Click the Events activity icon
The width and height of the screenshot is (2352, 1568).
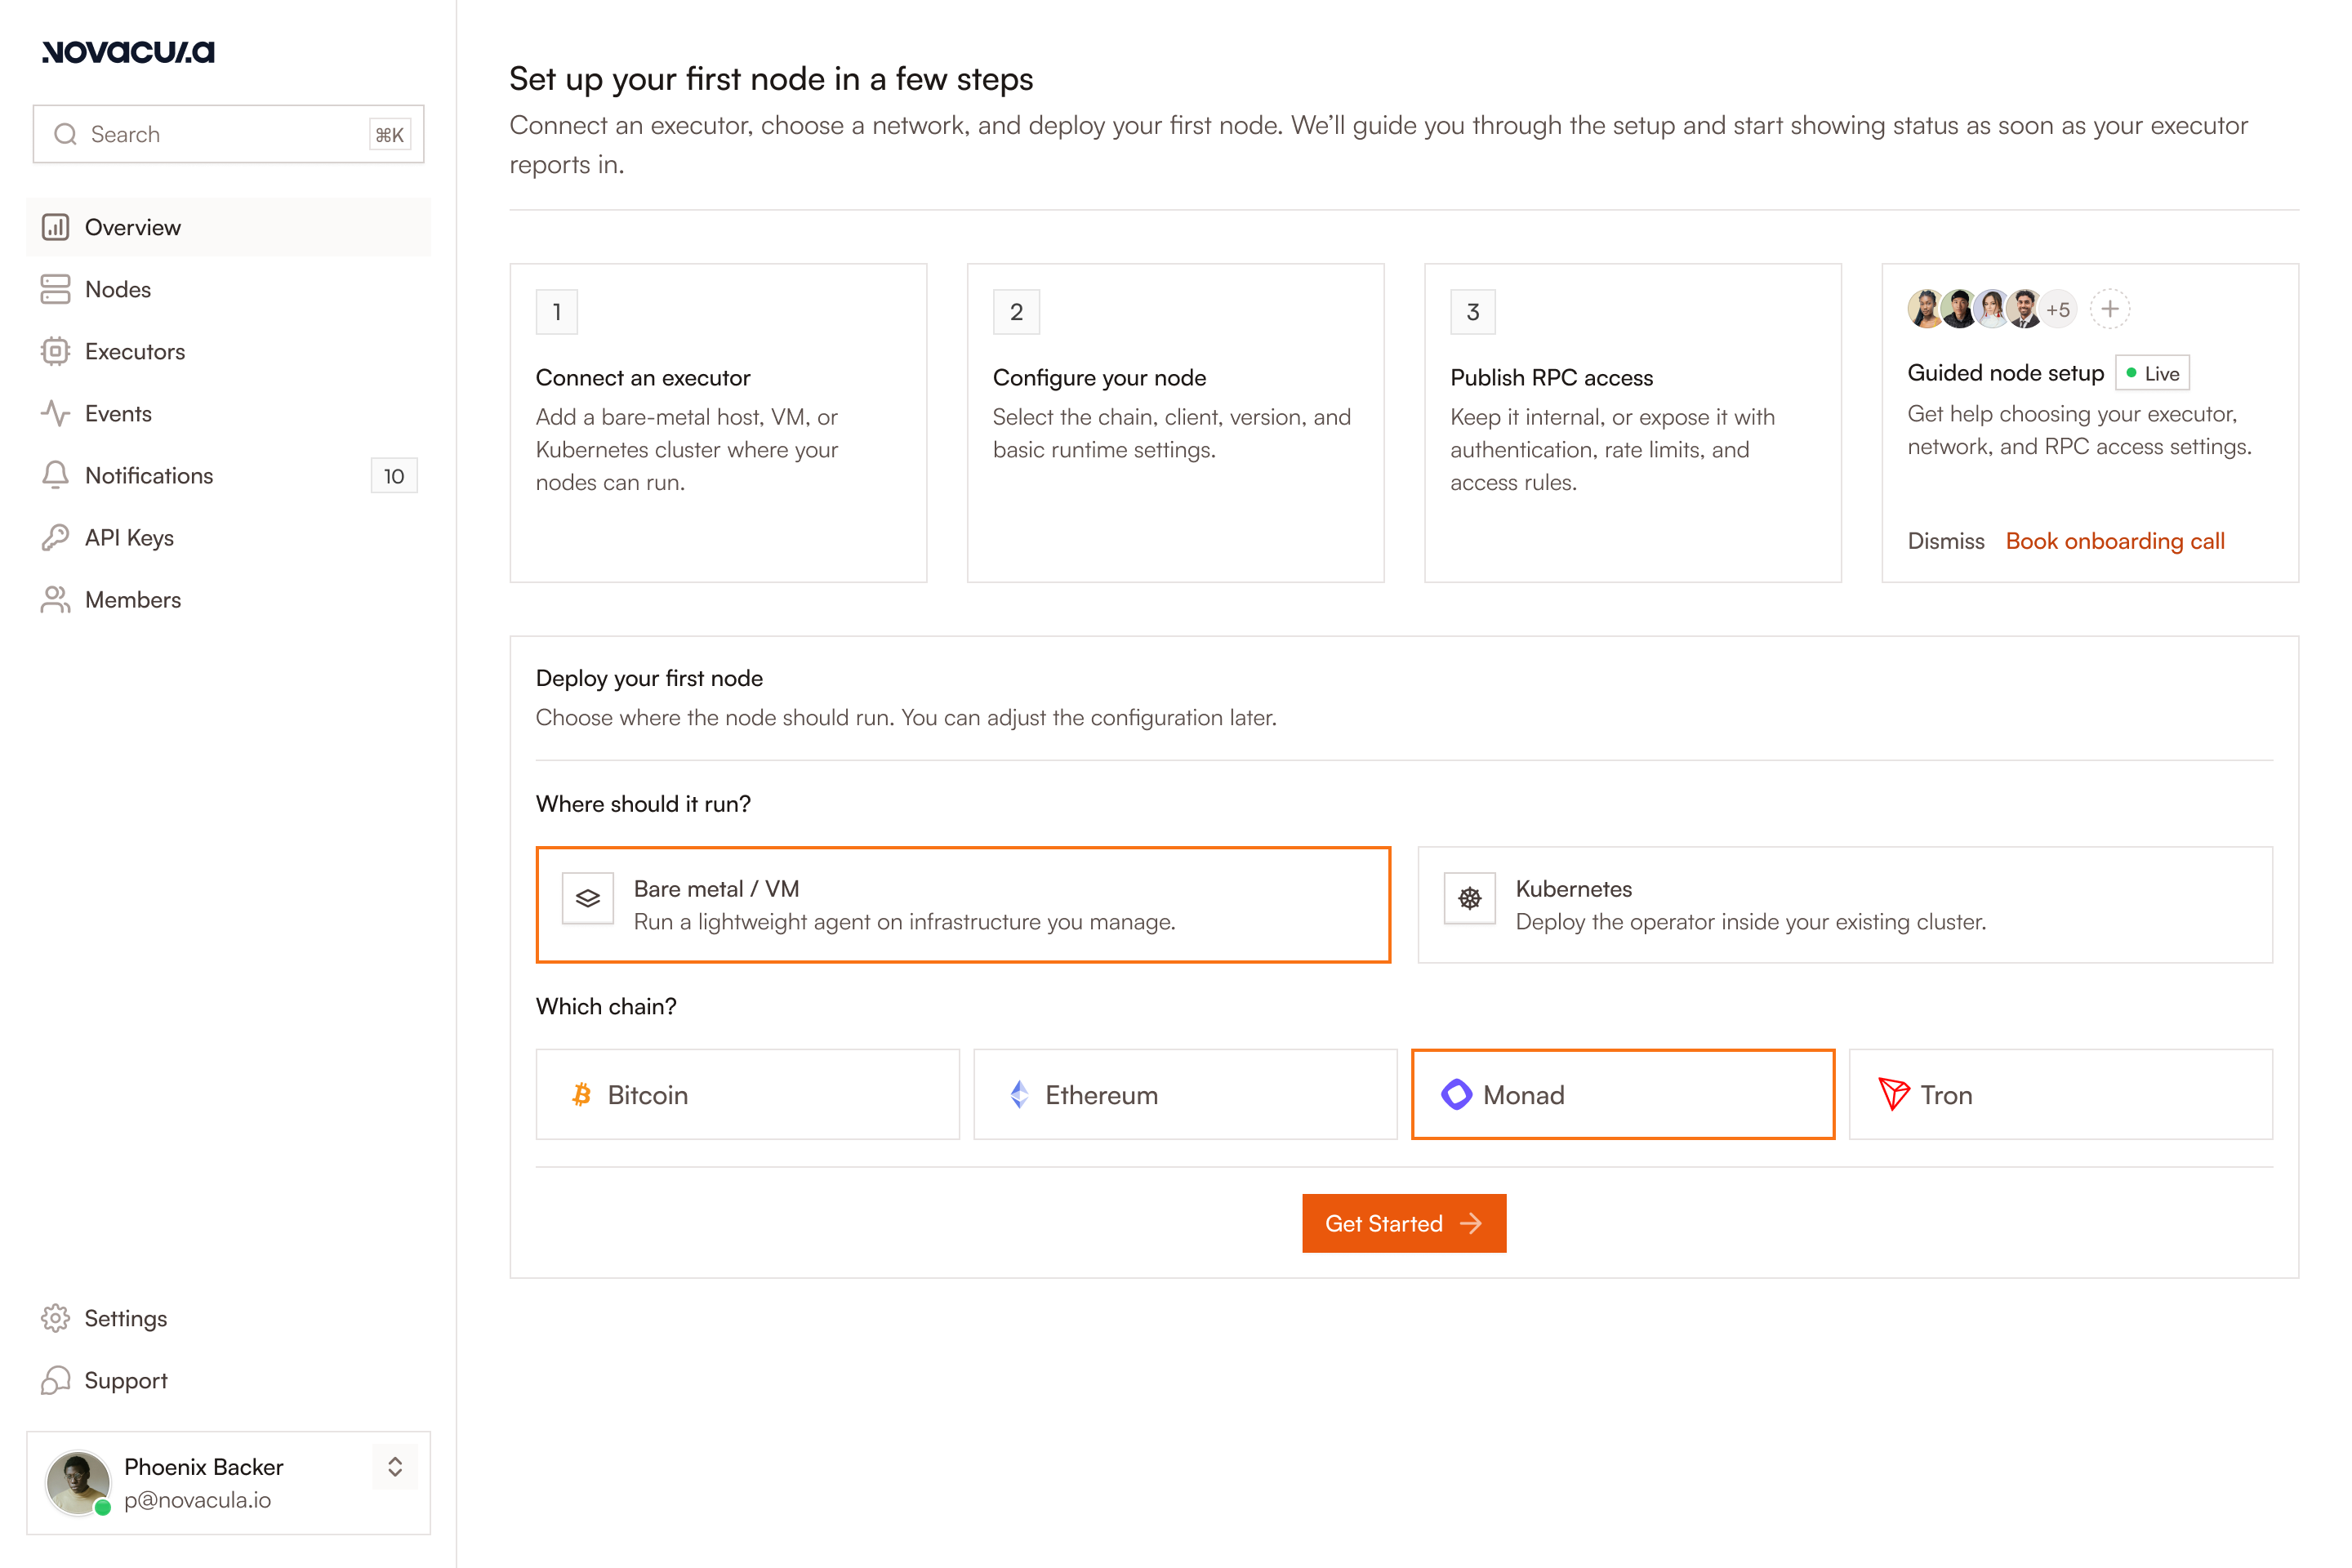(x=55, y=413)
